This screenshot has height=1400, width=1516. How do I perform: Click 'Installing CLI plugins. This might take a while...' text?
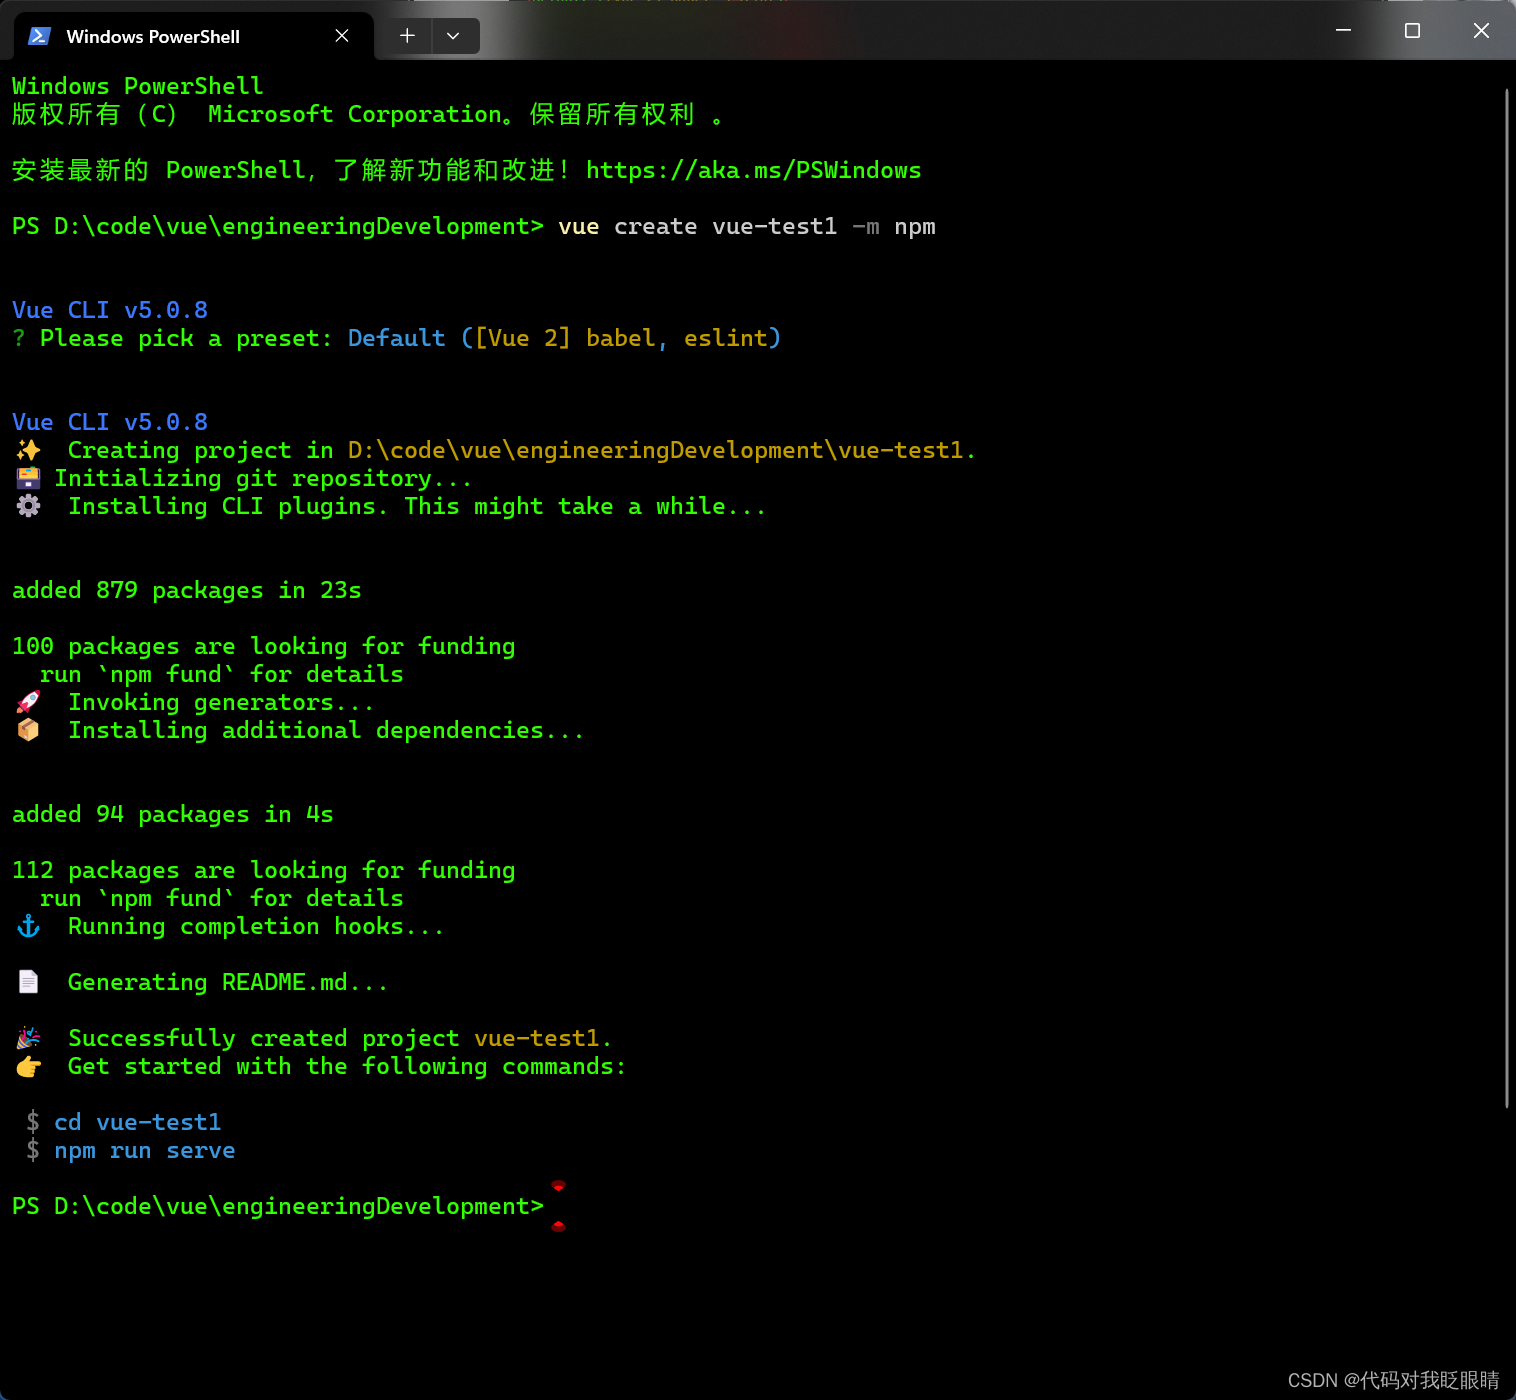point(417,506)
